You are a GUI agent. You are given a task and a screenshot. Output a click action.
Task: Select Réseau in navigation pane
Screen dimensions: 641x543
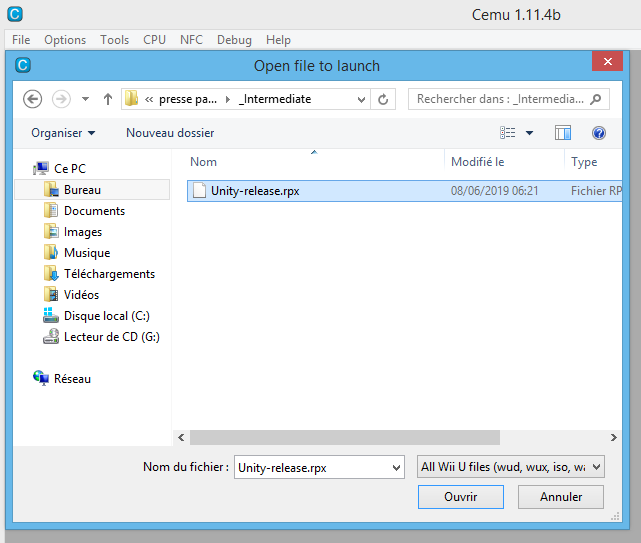click(x=62, y=379)
